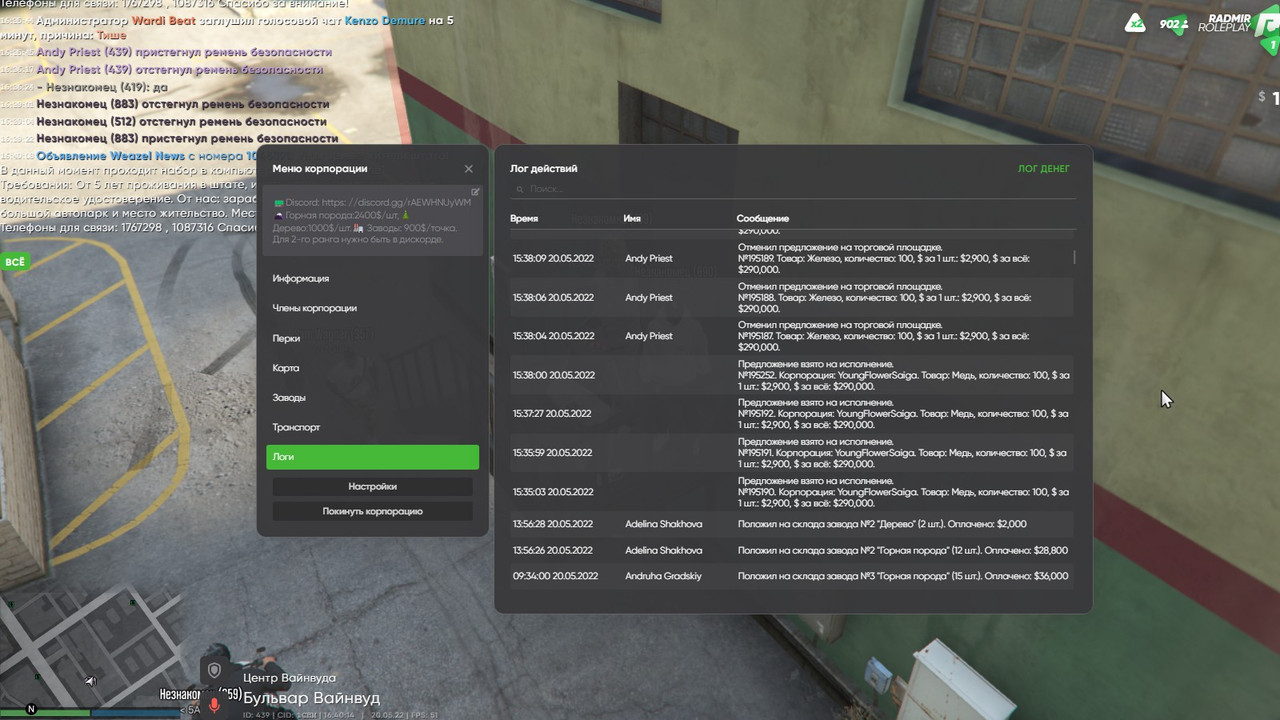1280x720 pixels.
Task: Click the "Горная порода" (12 шт.) message
Action: pos(903,550)
